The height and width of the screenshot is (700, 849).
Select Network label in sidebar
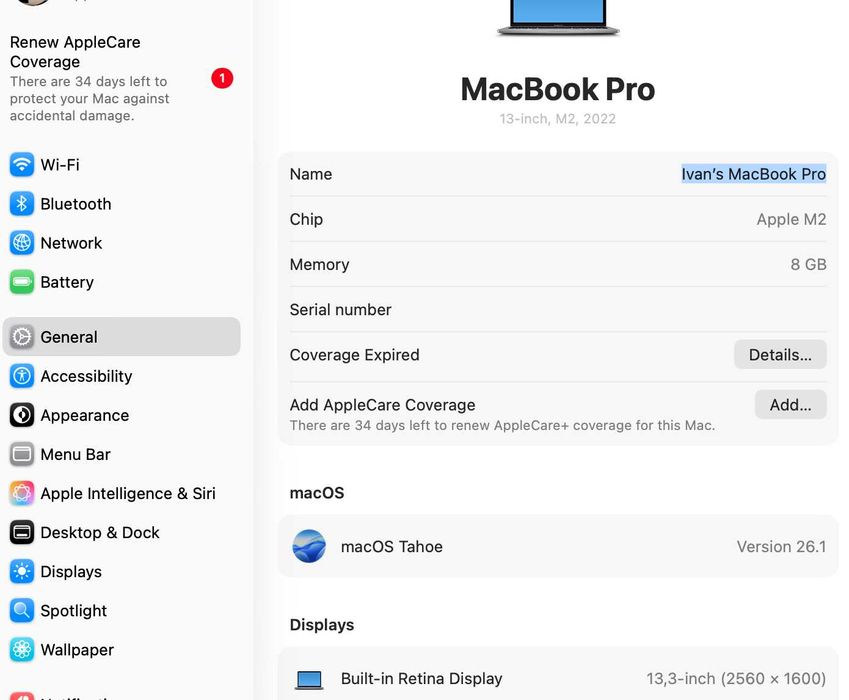[x=71, y=243]
